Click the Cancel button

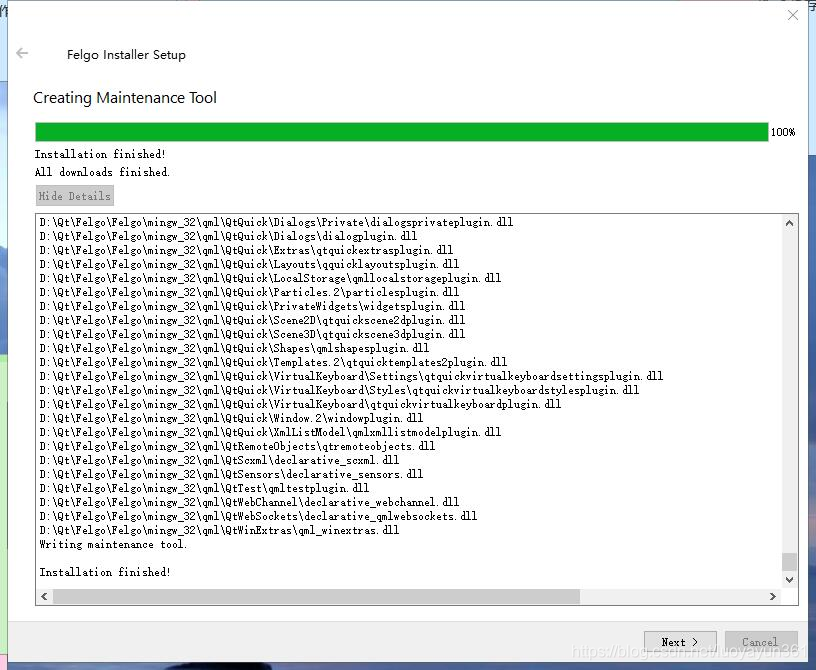(761, 642)
